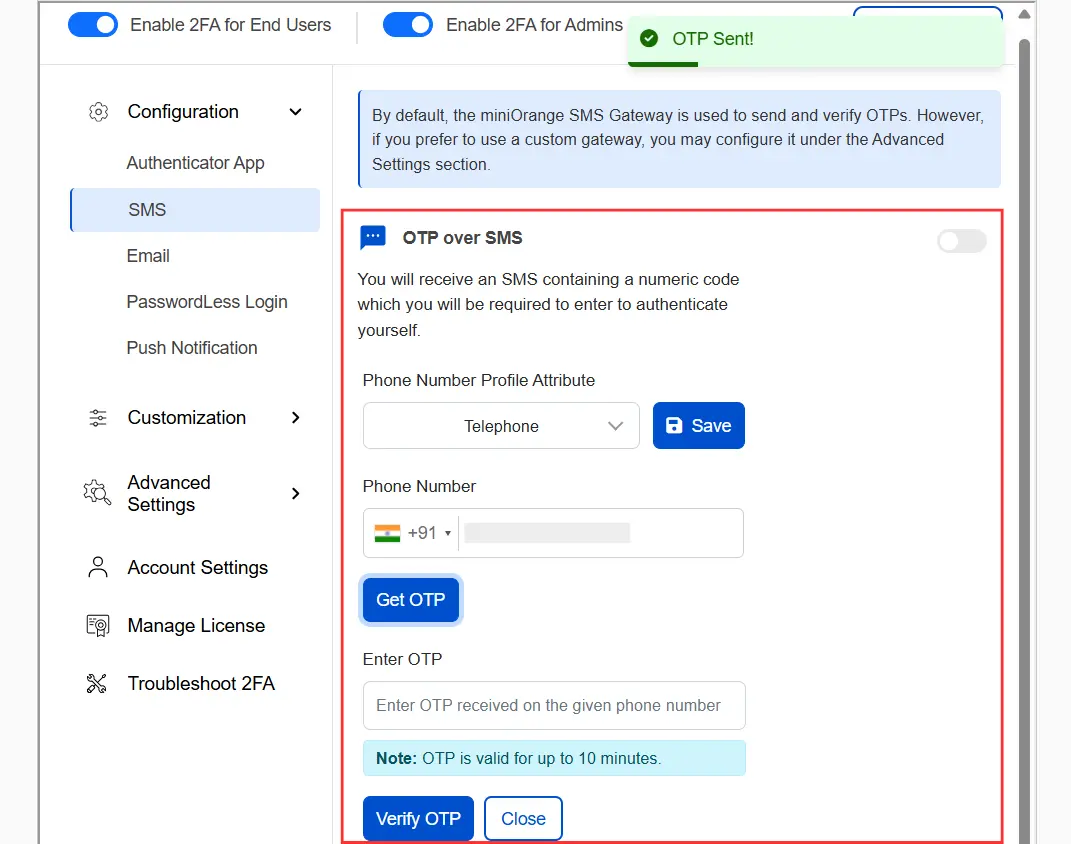Open Troubleshoot 2FA page
This screenshot has width=1071, height=844.
pyautogui.click(x=201, y=684)
